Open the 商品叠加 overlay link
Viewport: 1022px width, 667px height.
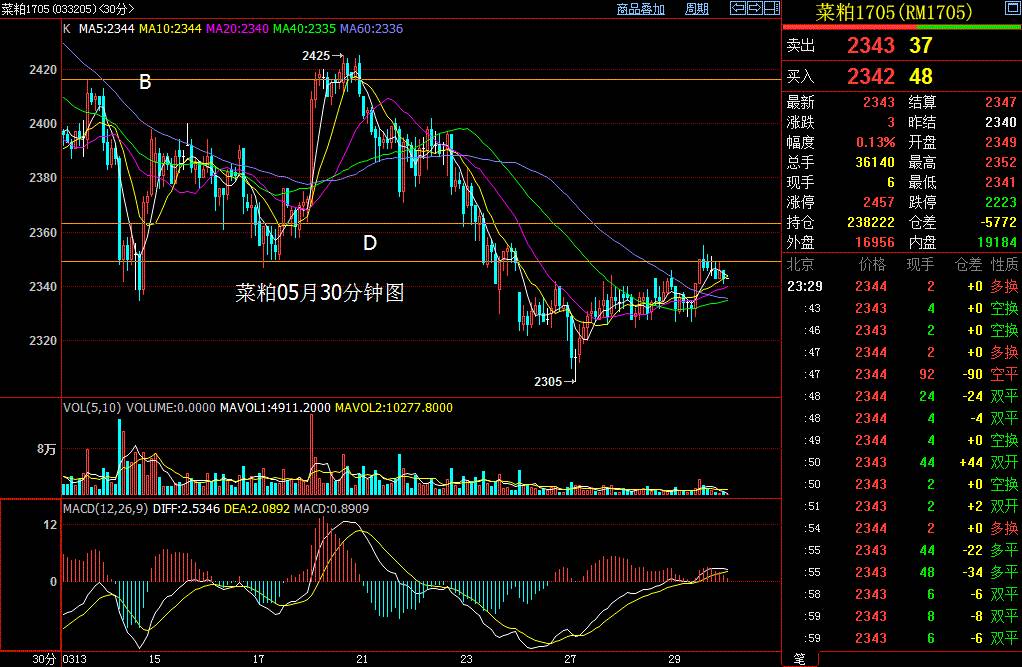pyautogui.click(x=641, y=8)
